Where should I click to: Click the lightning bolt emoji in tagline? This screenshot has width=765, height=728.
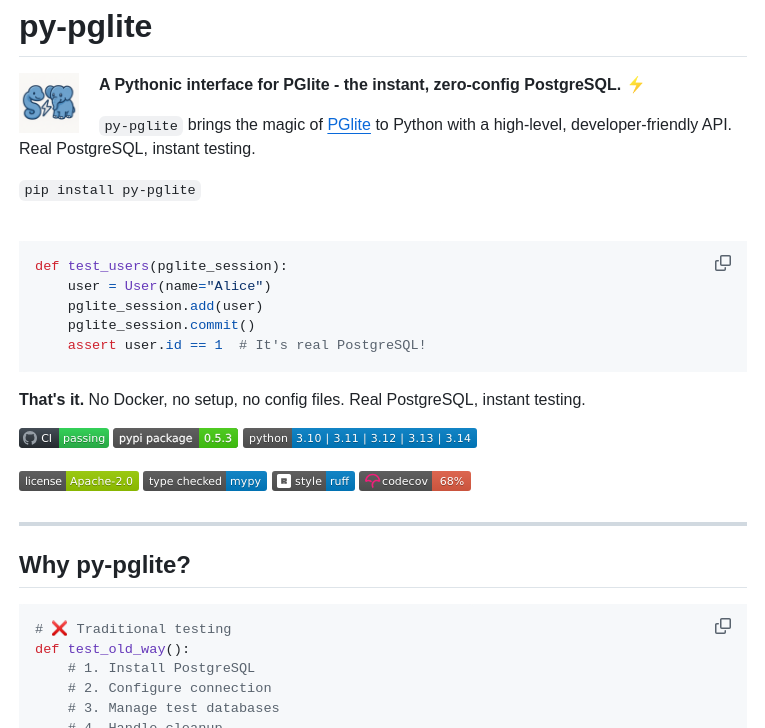pyautogui.click(x=636, y=84)
